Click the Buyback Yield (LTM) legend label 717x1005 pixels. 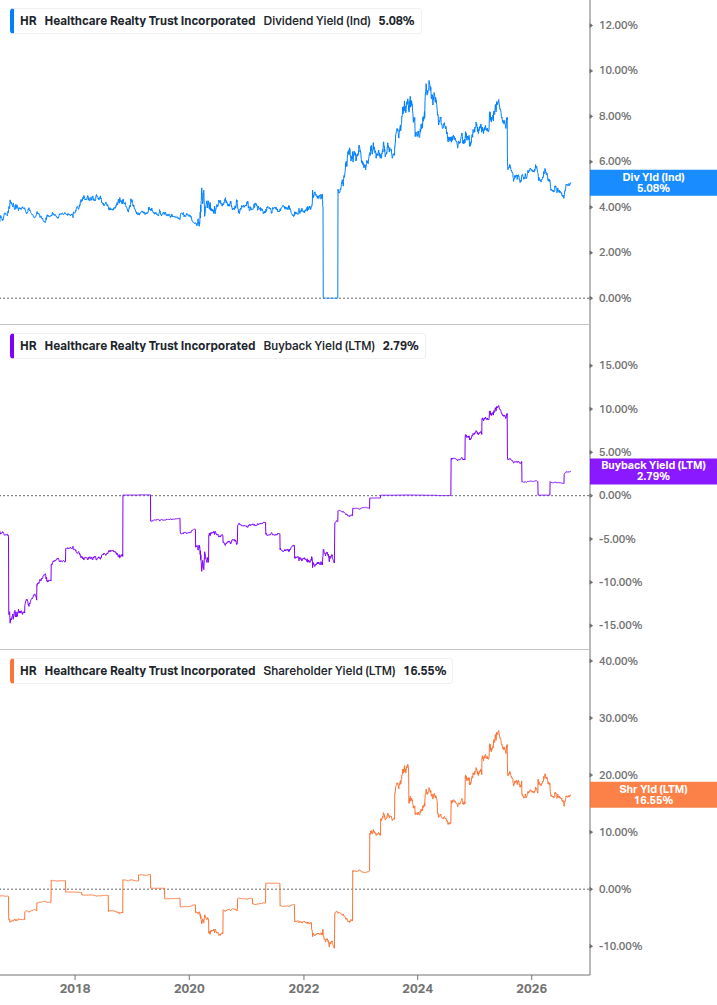(x=319, y=346)
